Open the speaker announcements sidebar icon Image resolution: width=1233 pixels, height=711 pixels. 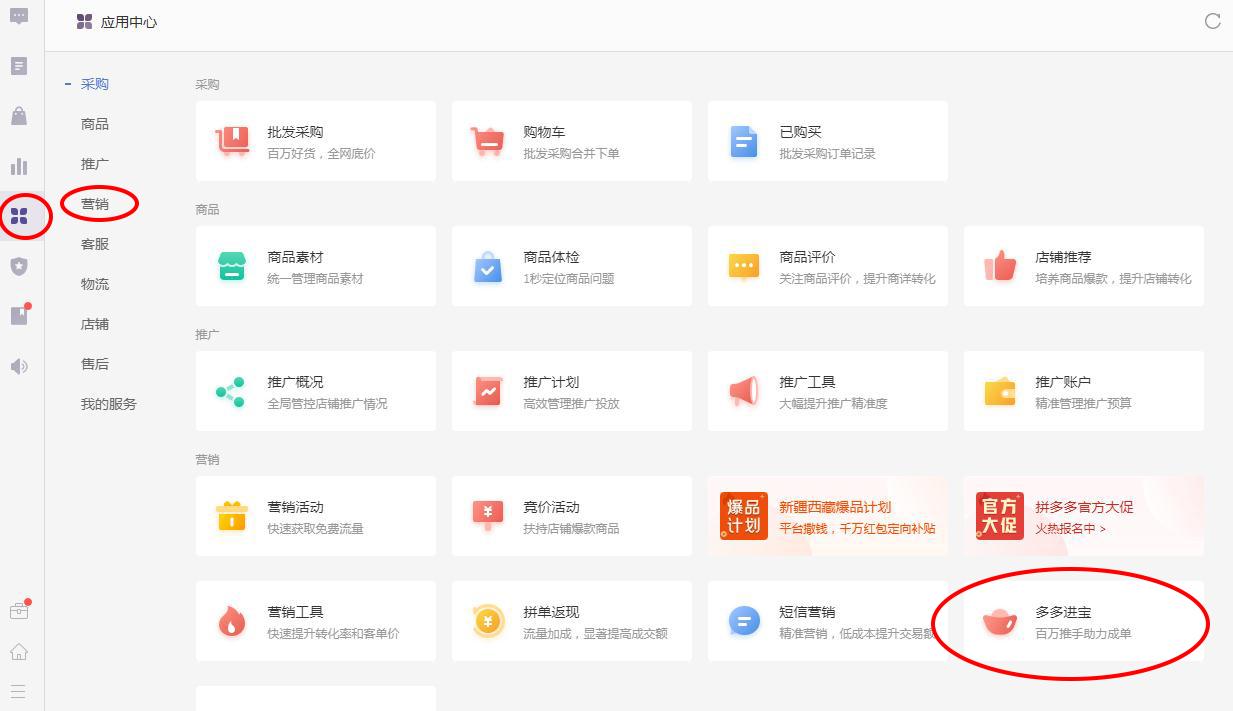click(x=19, y=366)
